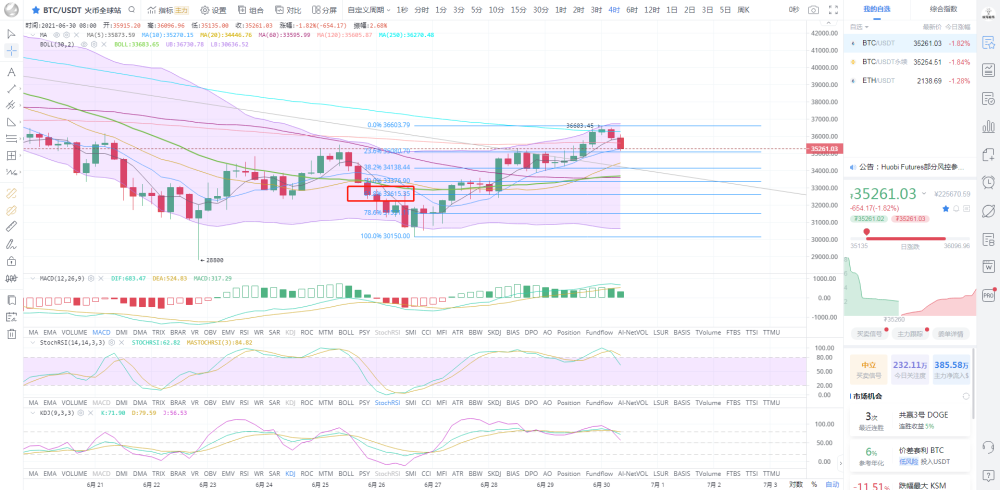Remove the MACD indicator with X
Viewport: 1000px width, 490px height.
[x=100, y=279]
